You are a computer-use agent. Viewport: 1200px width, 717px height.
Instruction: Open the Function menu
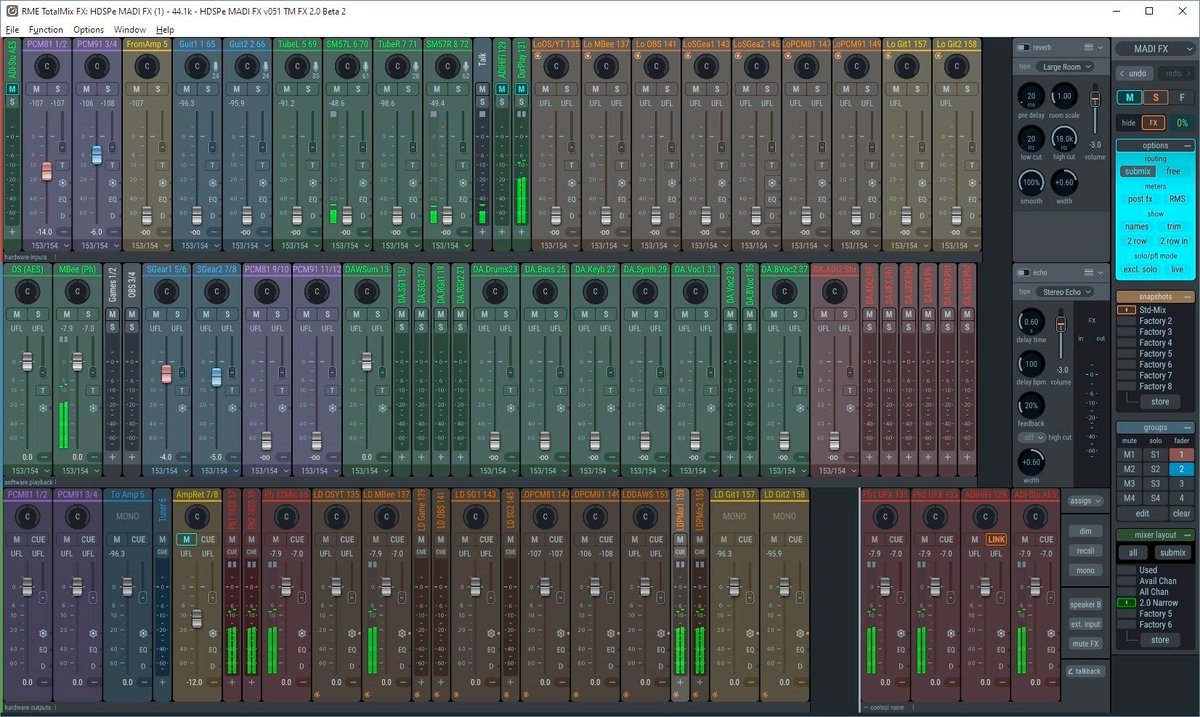point(46,30)
